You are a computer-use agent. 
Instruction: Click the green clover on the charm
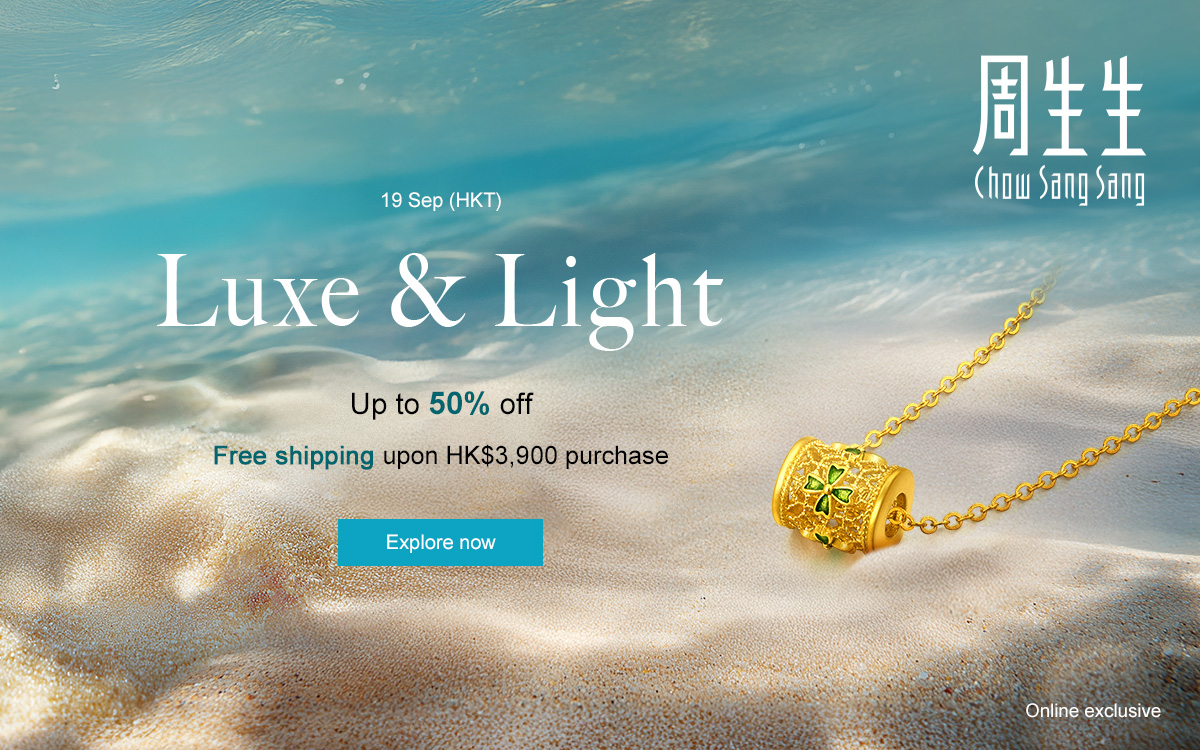(821, 486)
